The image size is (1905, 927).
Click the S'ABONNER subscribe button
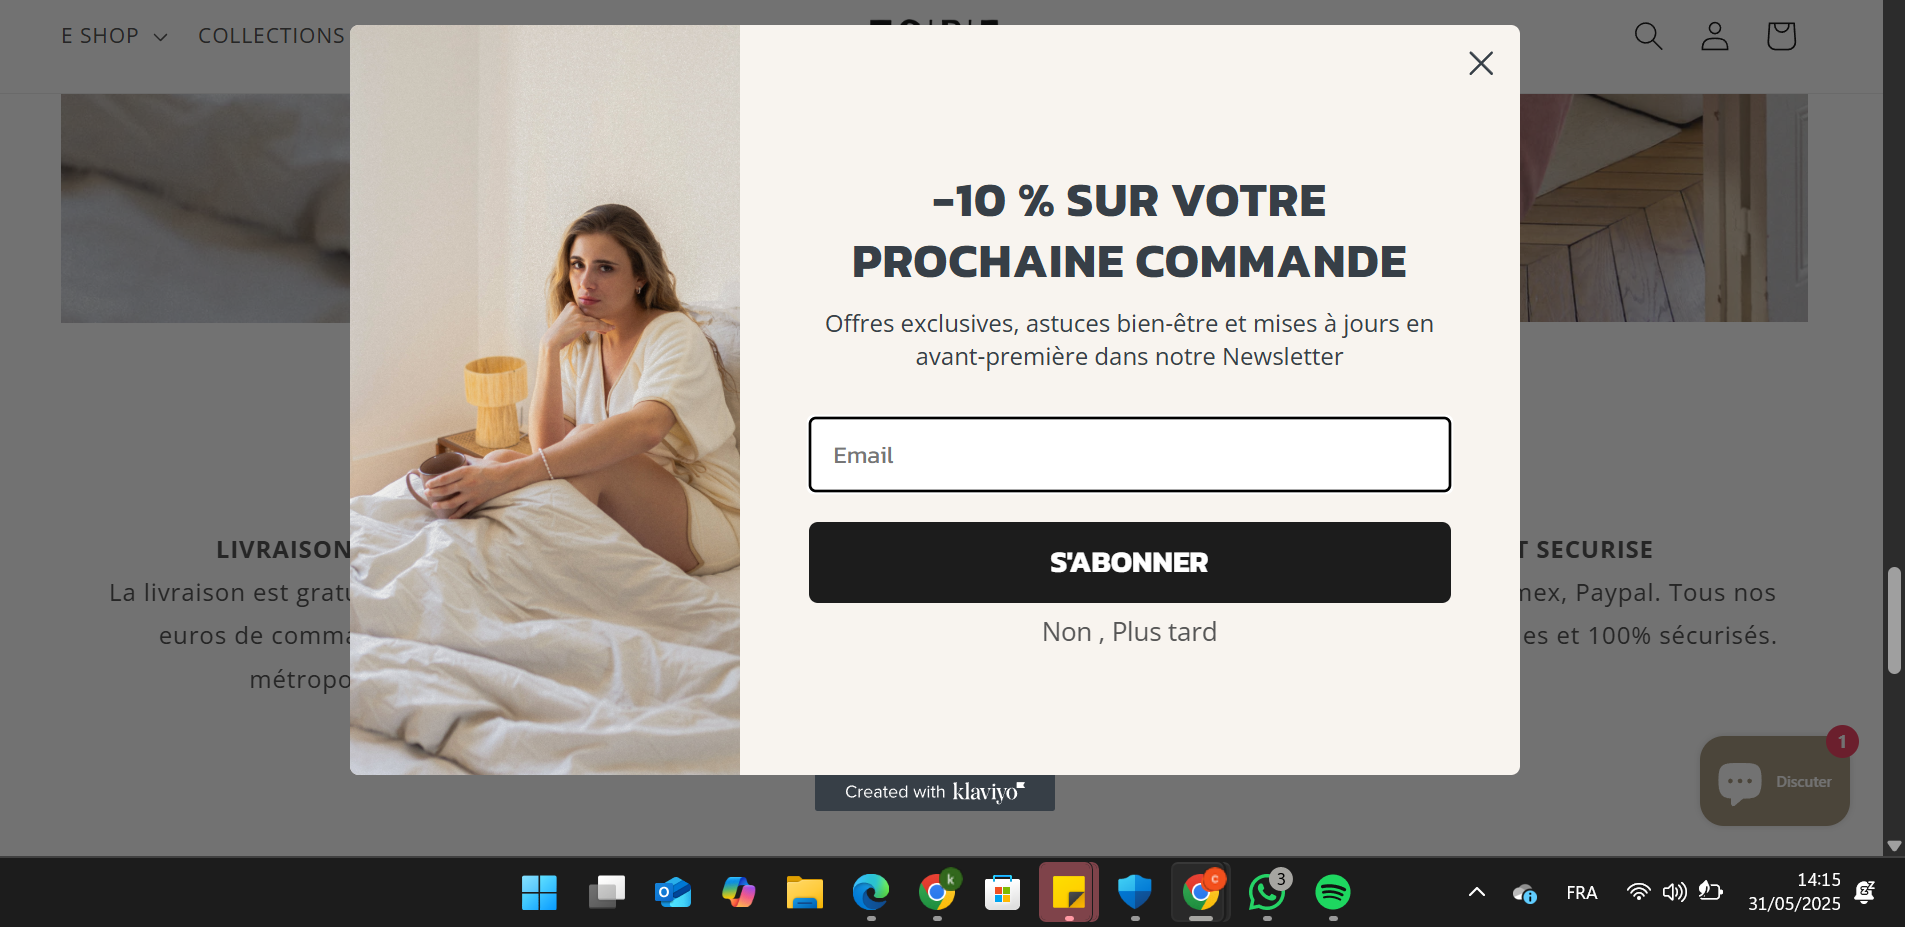click(x=1129, y=562)
